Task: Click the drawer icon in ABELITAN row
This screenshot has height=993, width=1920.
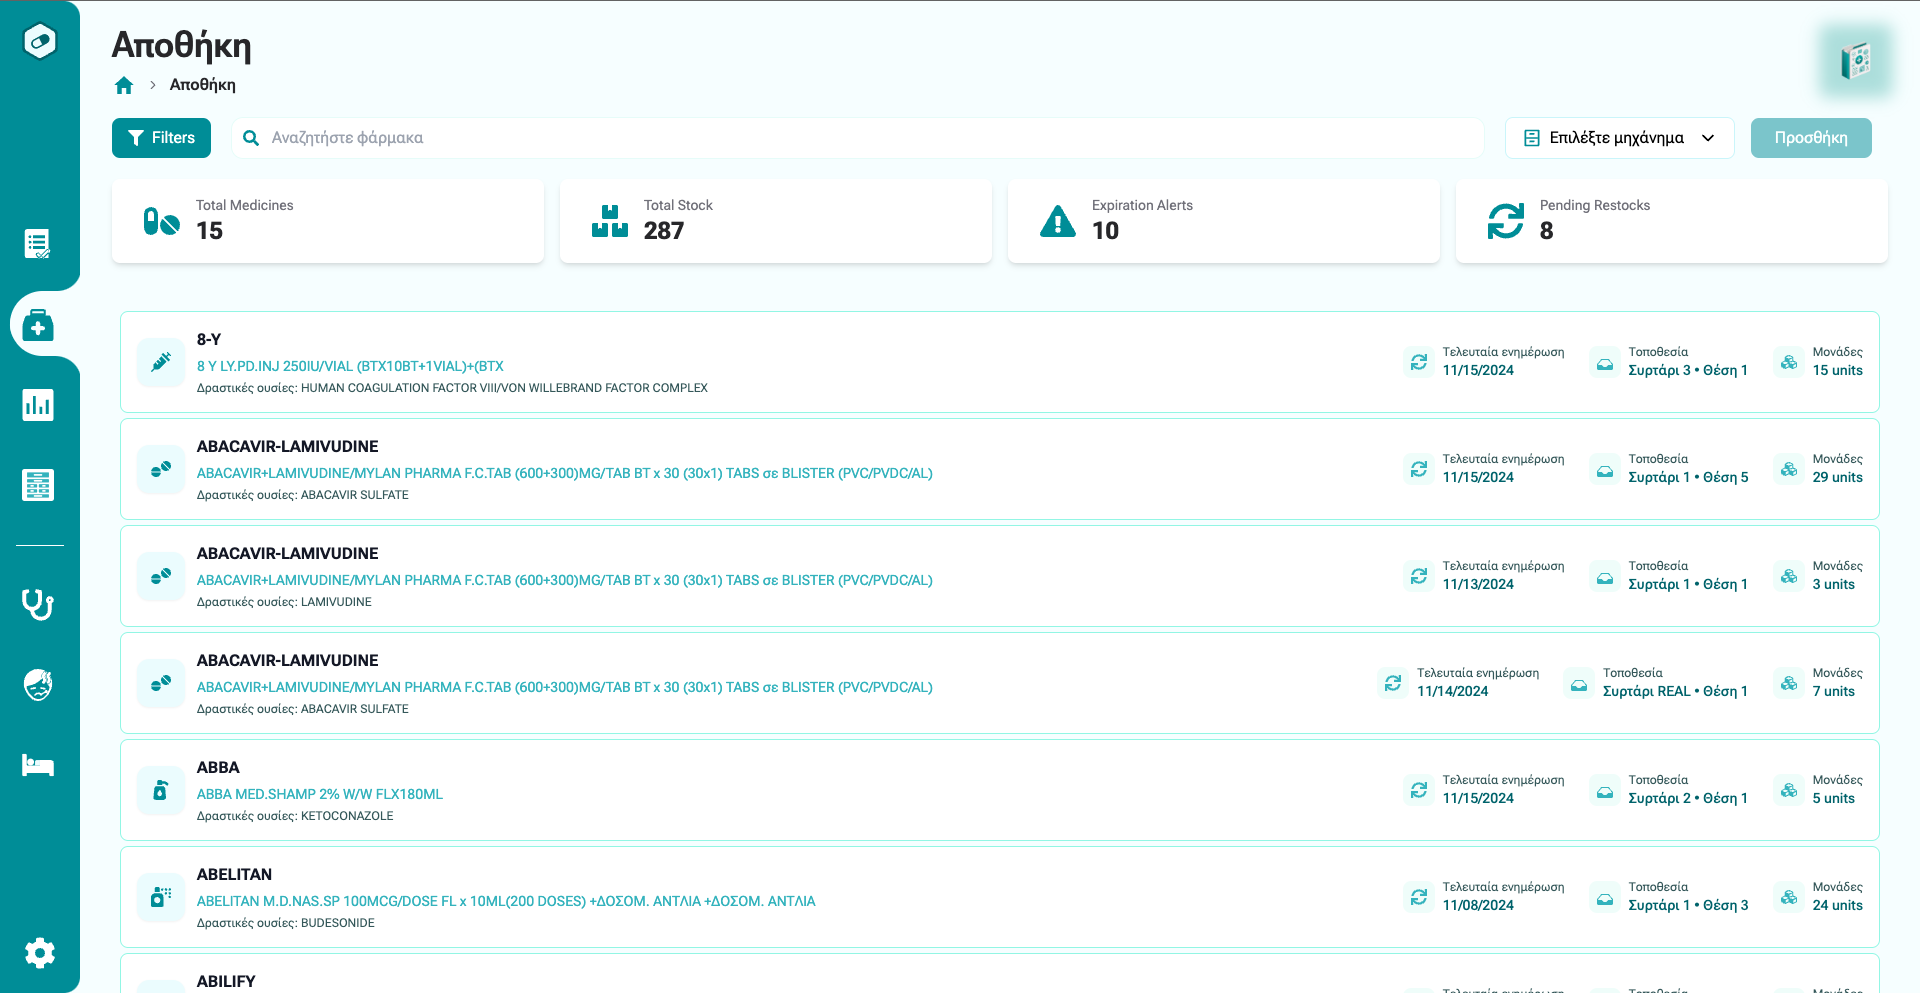Action: 1605,897
